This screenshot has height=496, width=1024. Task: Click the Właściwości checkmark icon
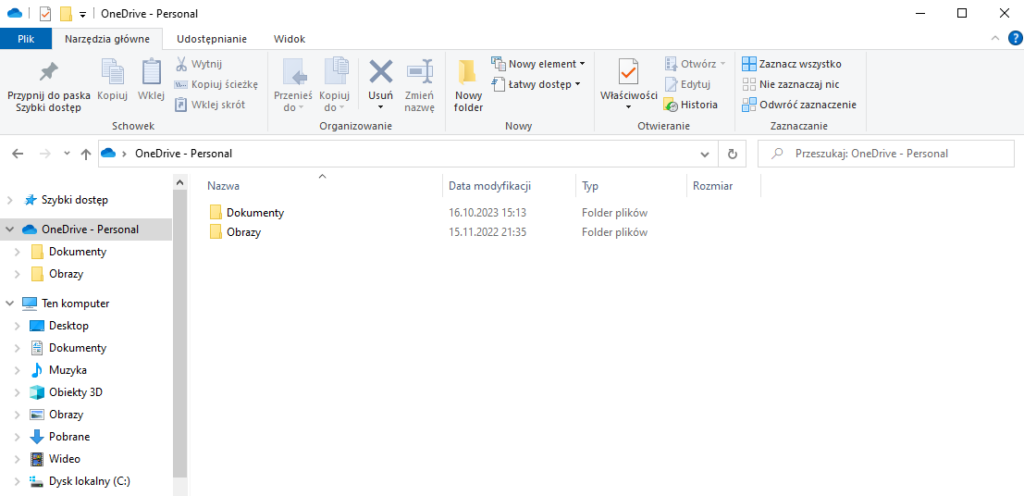pyautogui.click(x=628, y=72)
